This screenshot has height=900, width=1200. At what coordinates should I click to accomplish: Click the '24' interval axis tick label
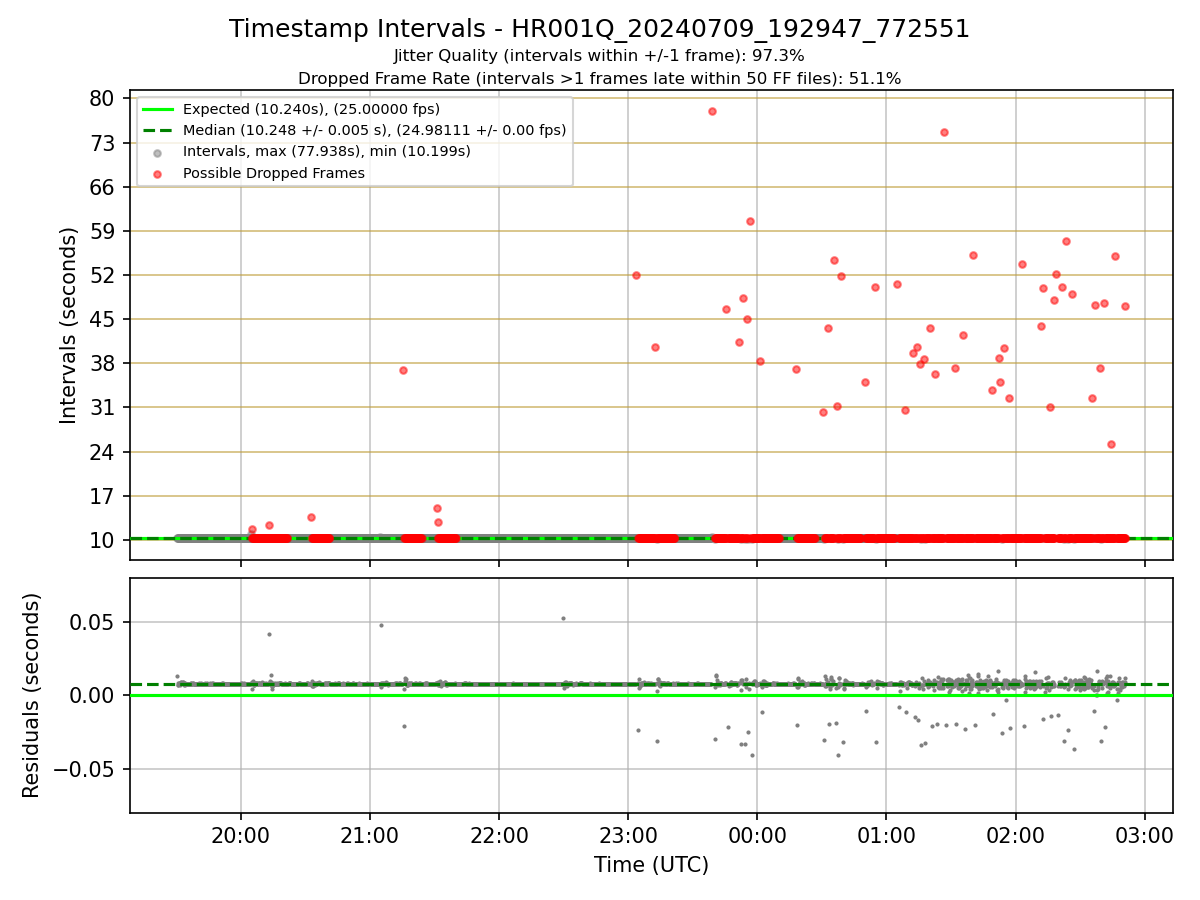(102, 452)
